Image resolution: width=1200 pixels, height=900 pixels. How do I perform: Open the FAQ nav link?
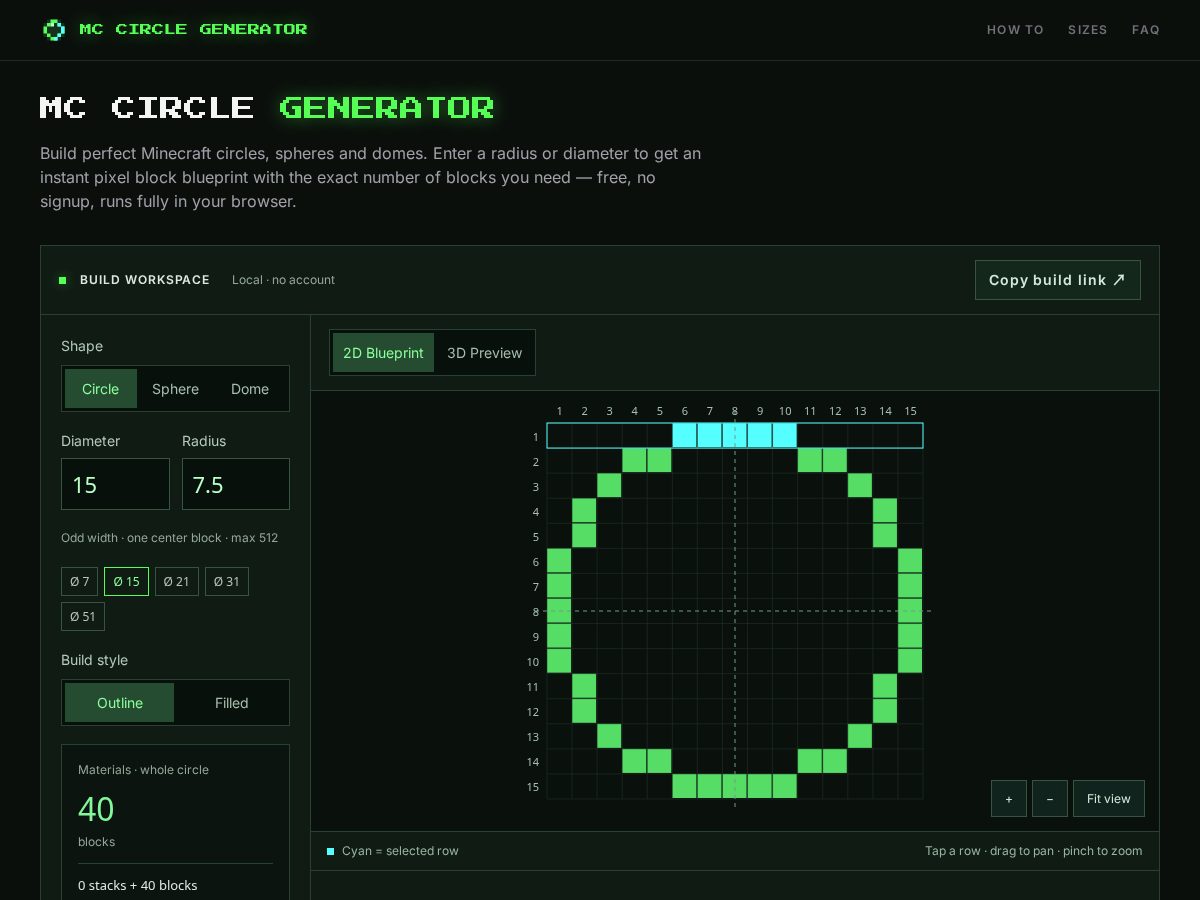[x=1146, y=30]
